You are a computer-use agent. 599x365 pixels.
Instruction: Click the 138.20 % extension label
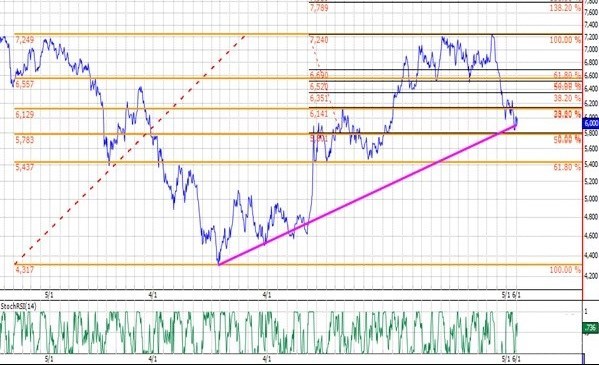(x=565, y=8)
